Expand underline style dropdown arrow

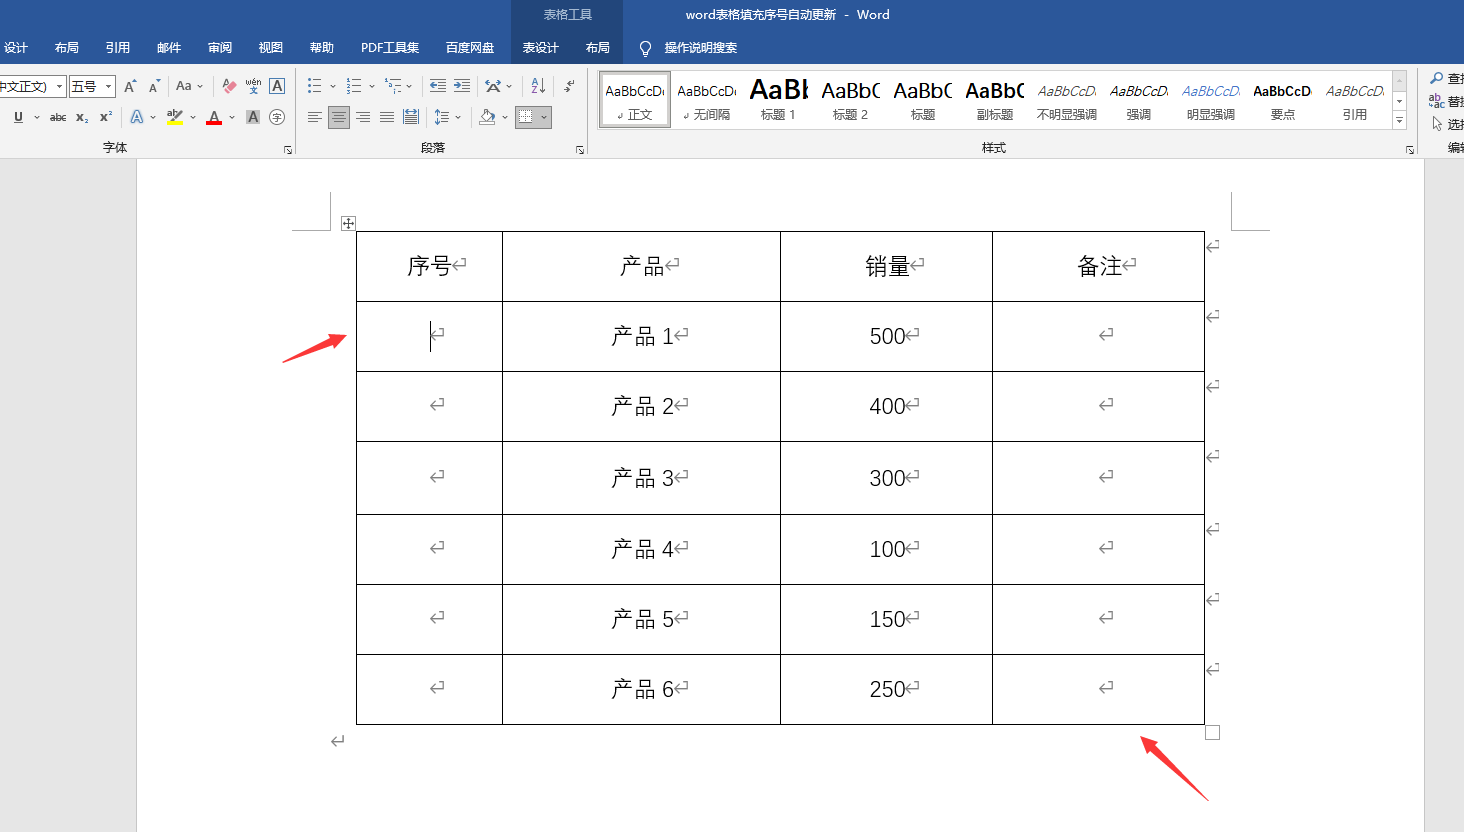pyautogui.click(x=37, y=117)
